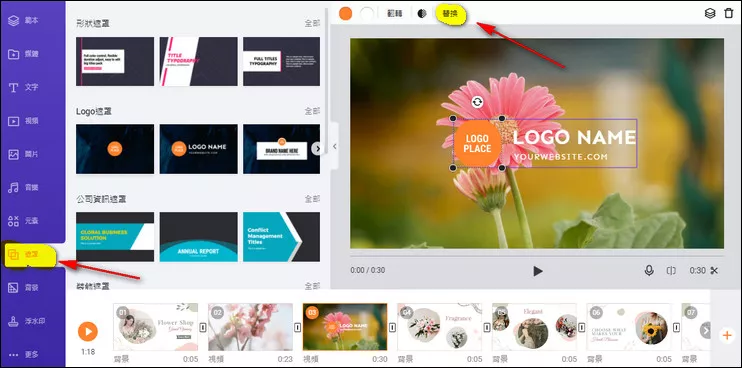Select the LOGO NAME overlay thumbnail

click(x=199, y=149)
